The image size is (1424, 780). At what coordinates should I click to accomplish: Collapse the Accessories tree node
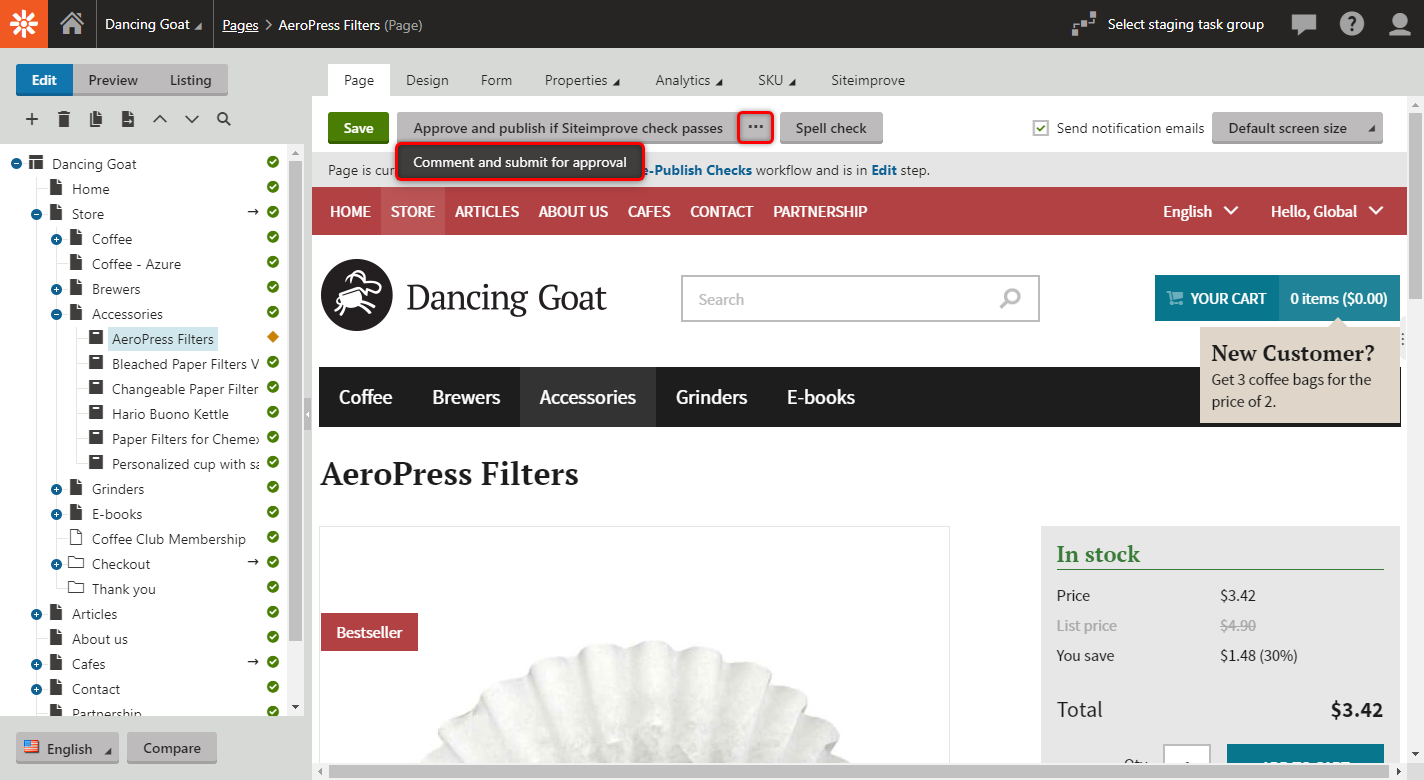[x=56, y=314]
